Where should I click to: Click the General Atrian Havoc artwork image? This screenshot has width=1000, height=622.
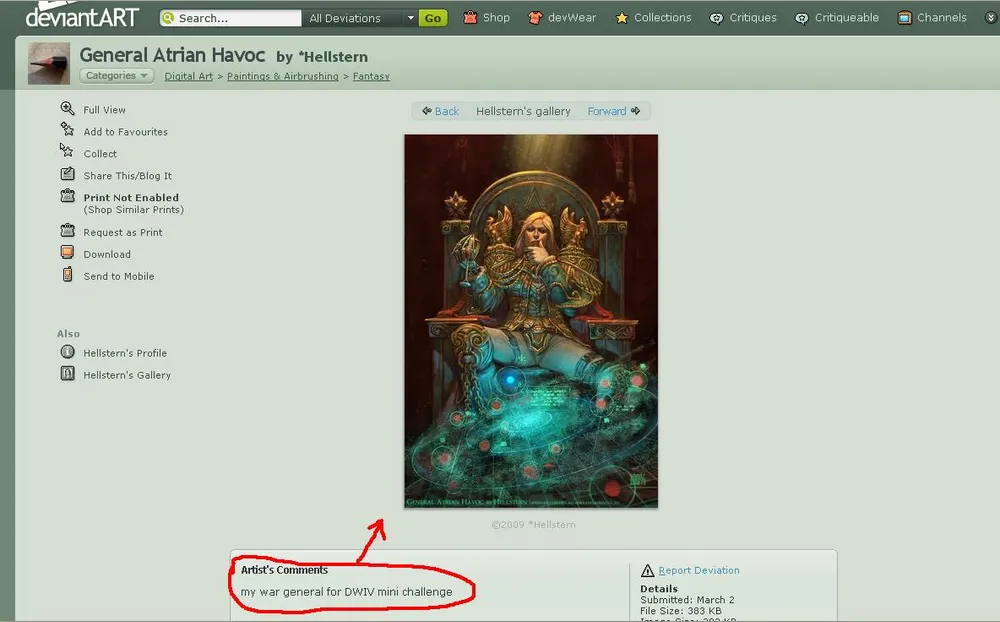pos(531,321)
